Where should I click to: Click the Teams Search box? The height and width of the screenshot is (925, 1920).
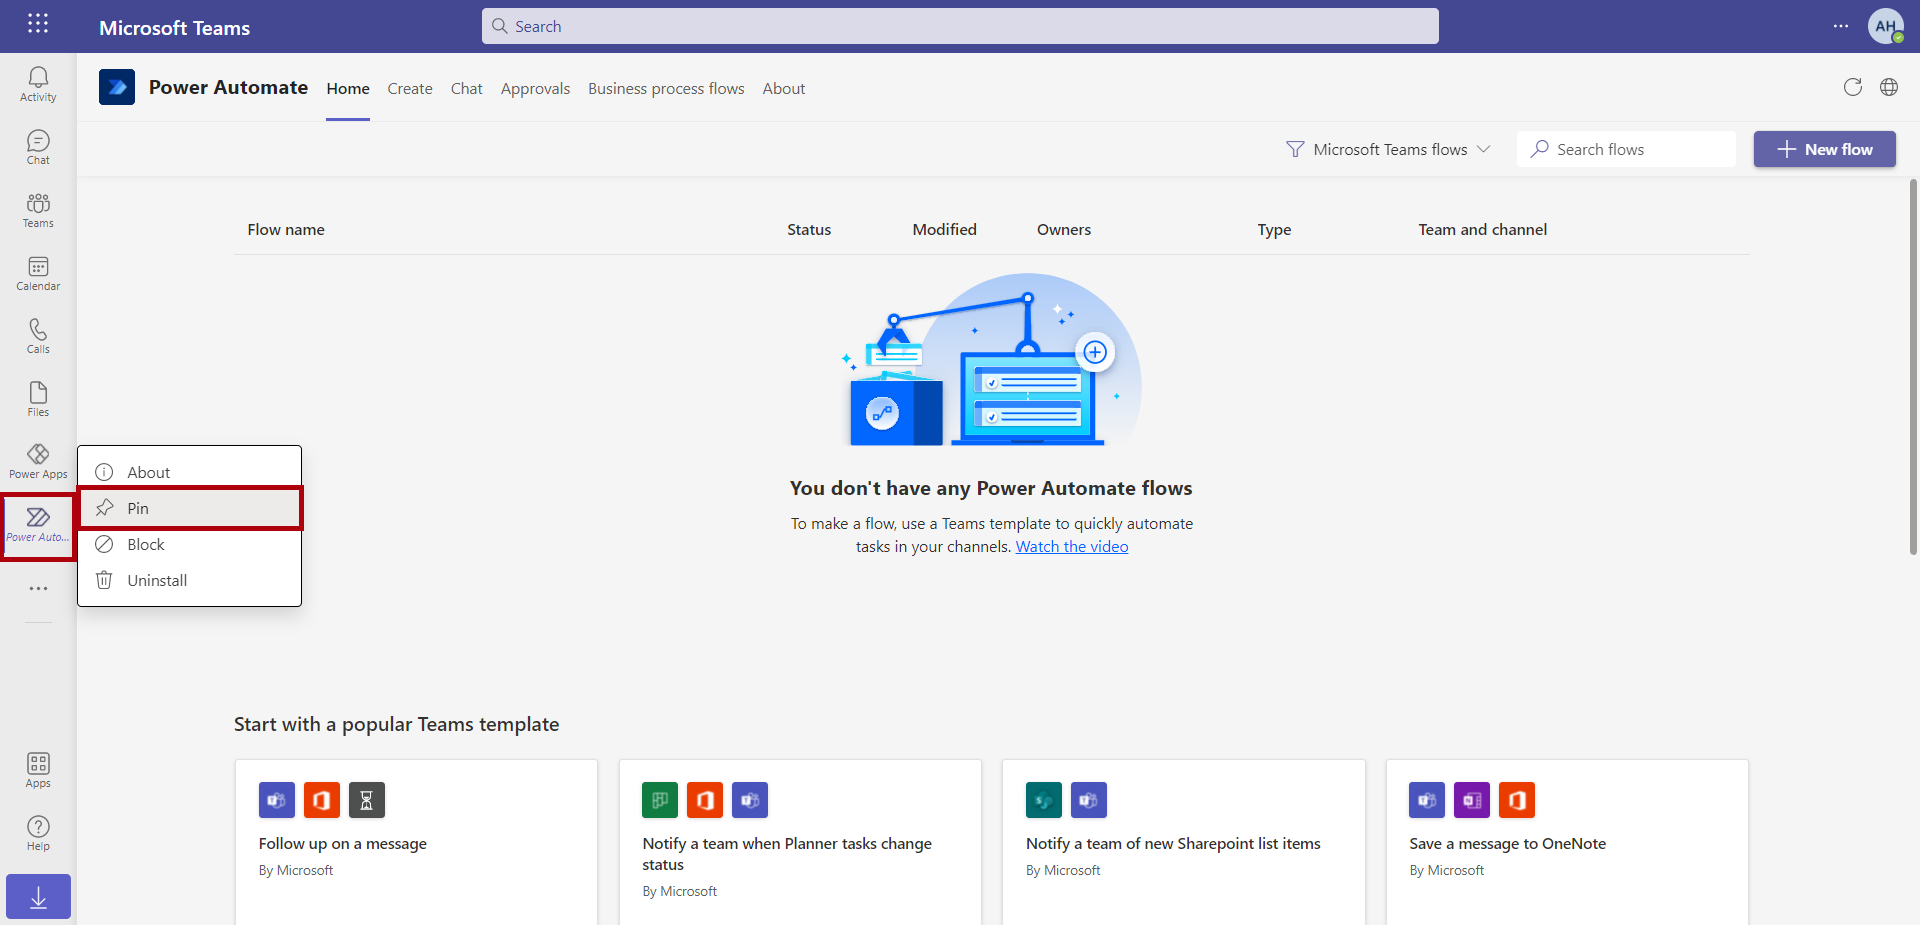[960, 26]
